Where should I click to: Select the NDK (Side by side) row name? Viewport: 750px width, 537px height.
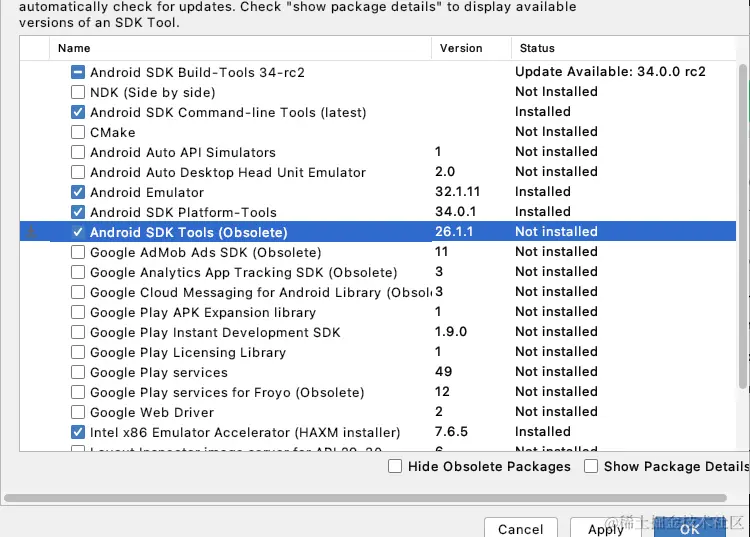click(153, 92)
